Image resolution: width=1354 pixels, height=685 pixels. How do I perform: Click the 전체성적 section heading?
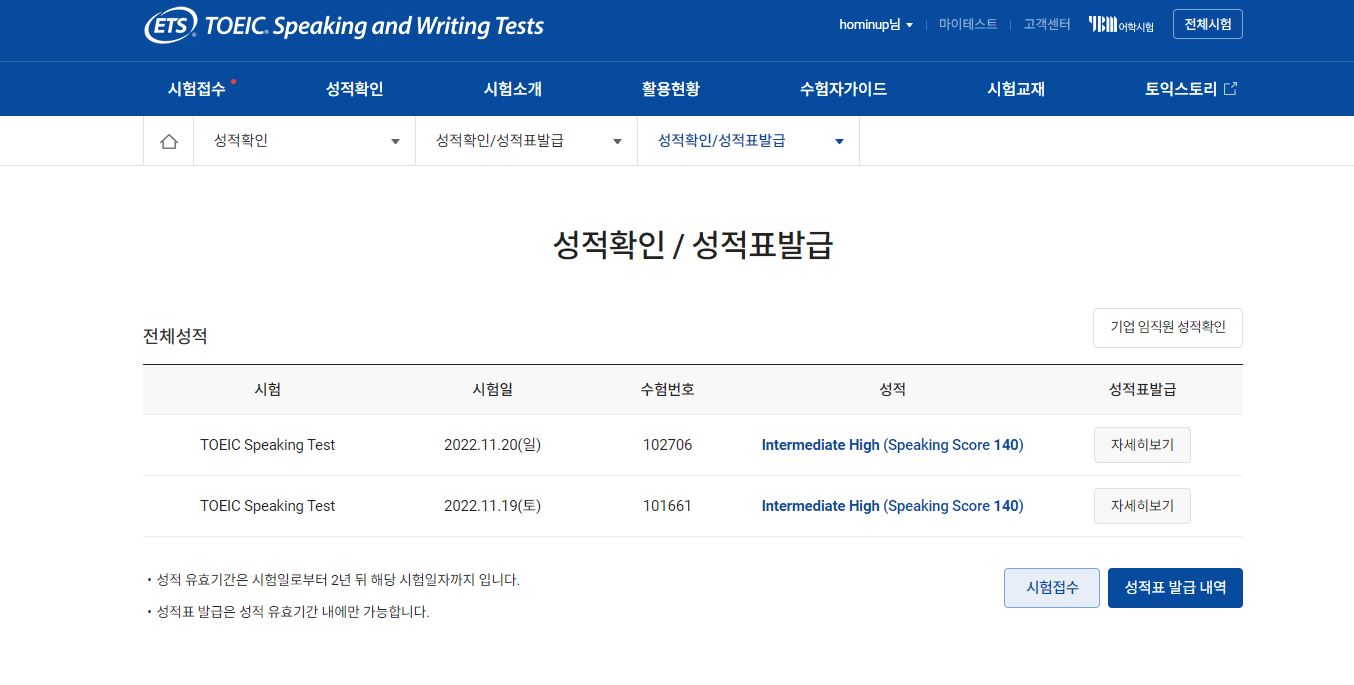[175, 336]
